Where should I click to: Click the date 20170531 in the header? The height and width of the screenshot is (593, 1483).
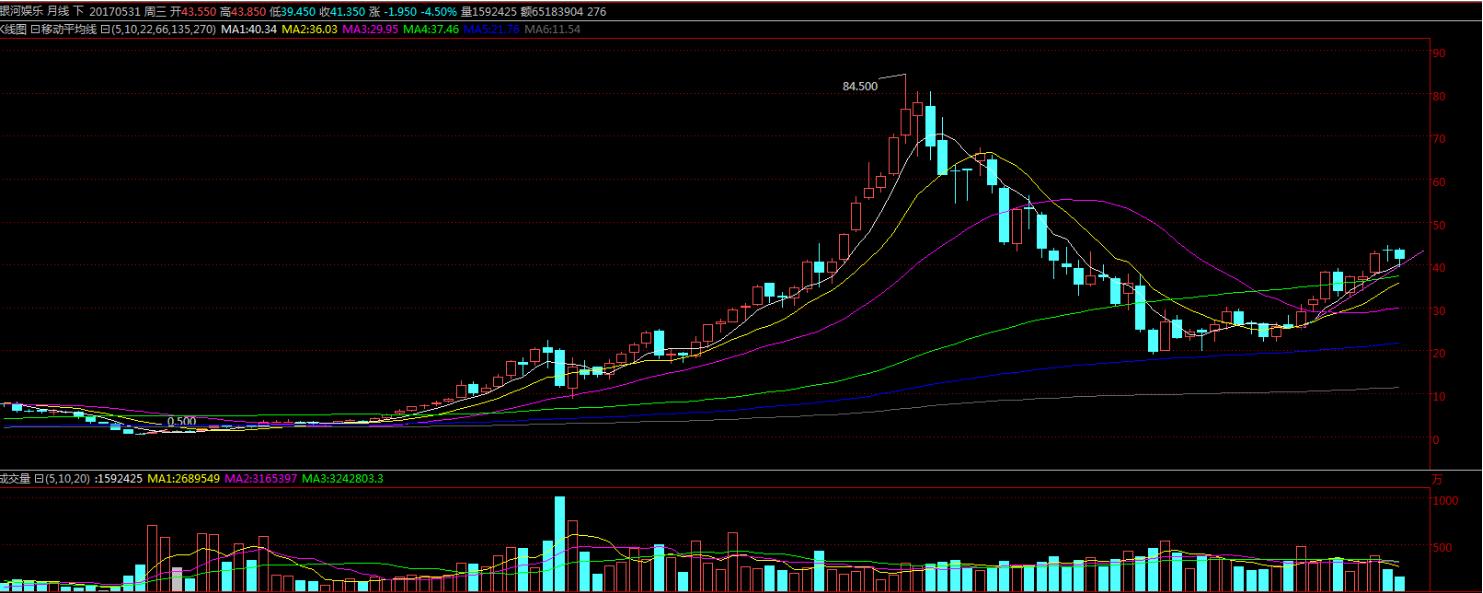[x=114, y=11]
